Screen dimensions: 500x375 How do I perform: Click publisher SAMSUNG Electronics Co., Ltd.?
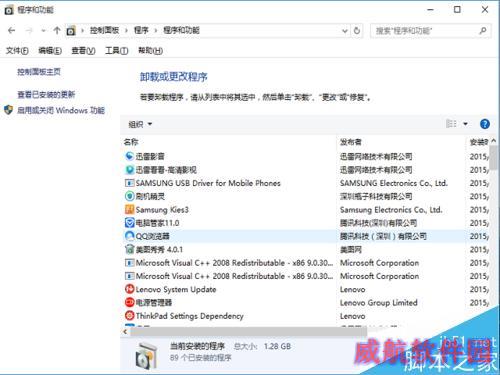pos(394,183)
